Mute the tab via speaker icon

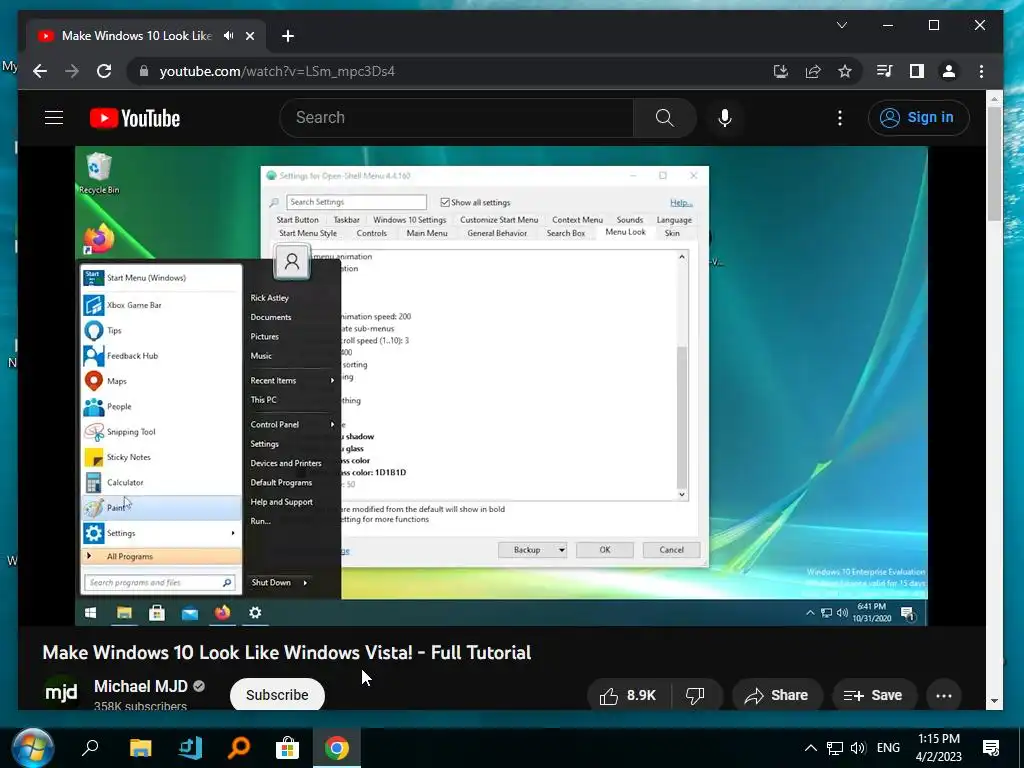click(228, 36)
